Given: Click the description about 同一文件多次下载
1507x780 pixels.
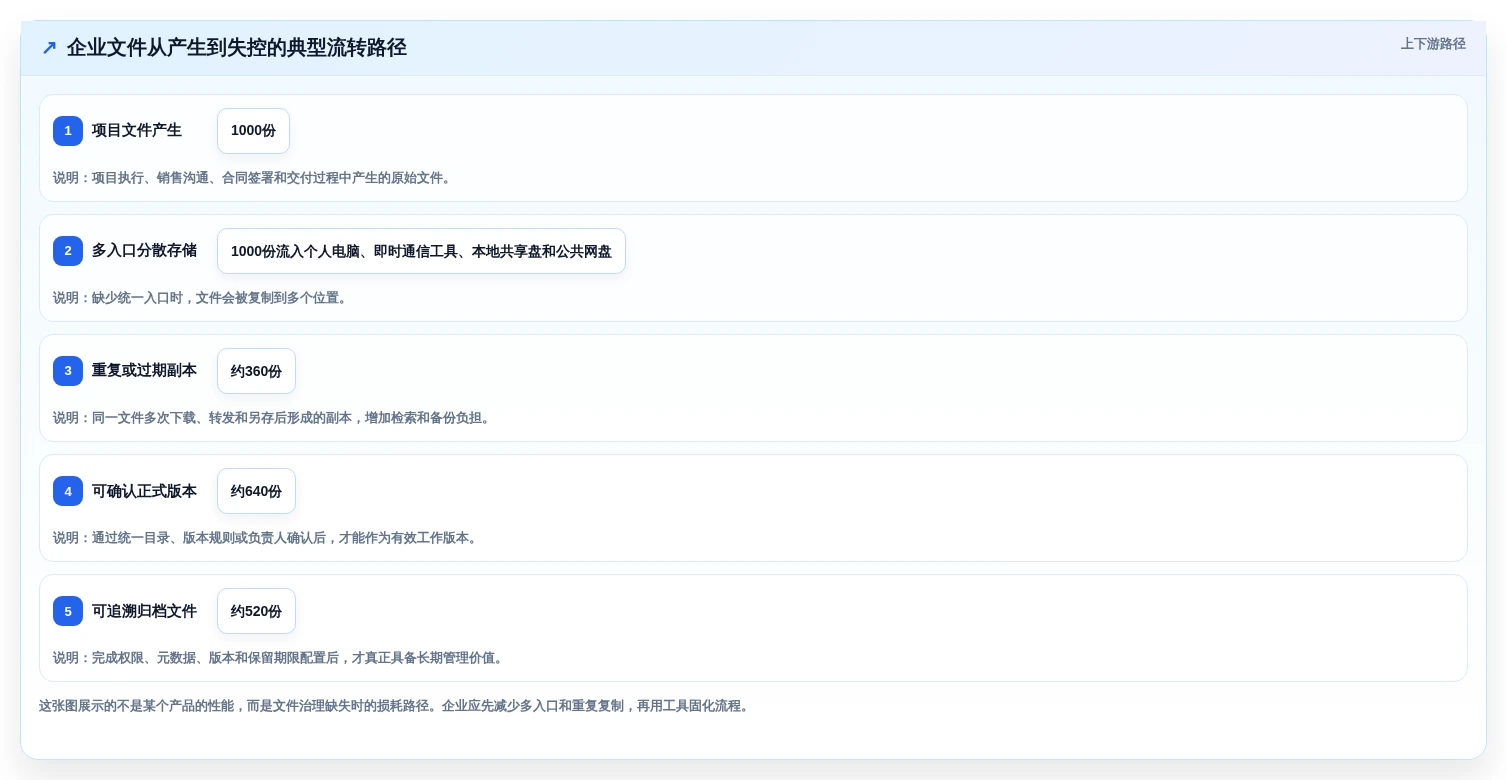Looking at the screenshot, I should pyautogui.click(x=274, y=418).
